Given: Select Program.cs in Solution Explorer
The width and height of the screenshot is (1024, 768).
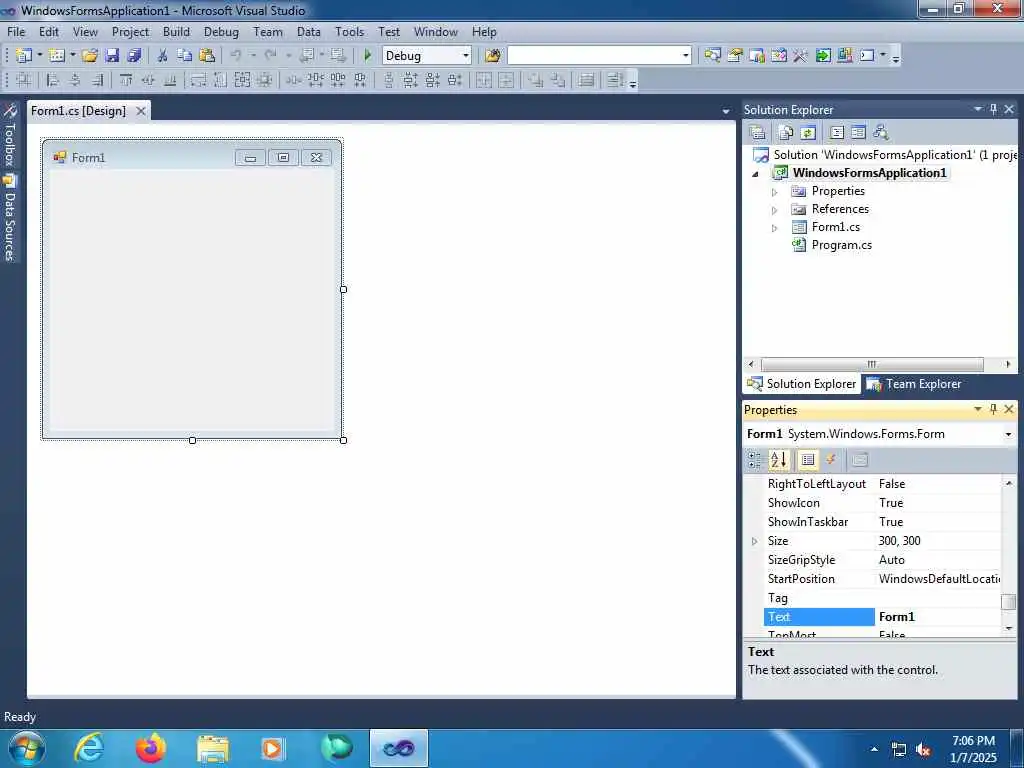Looking at the screenshot, I should 841,245.
